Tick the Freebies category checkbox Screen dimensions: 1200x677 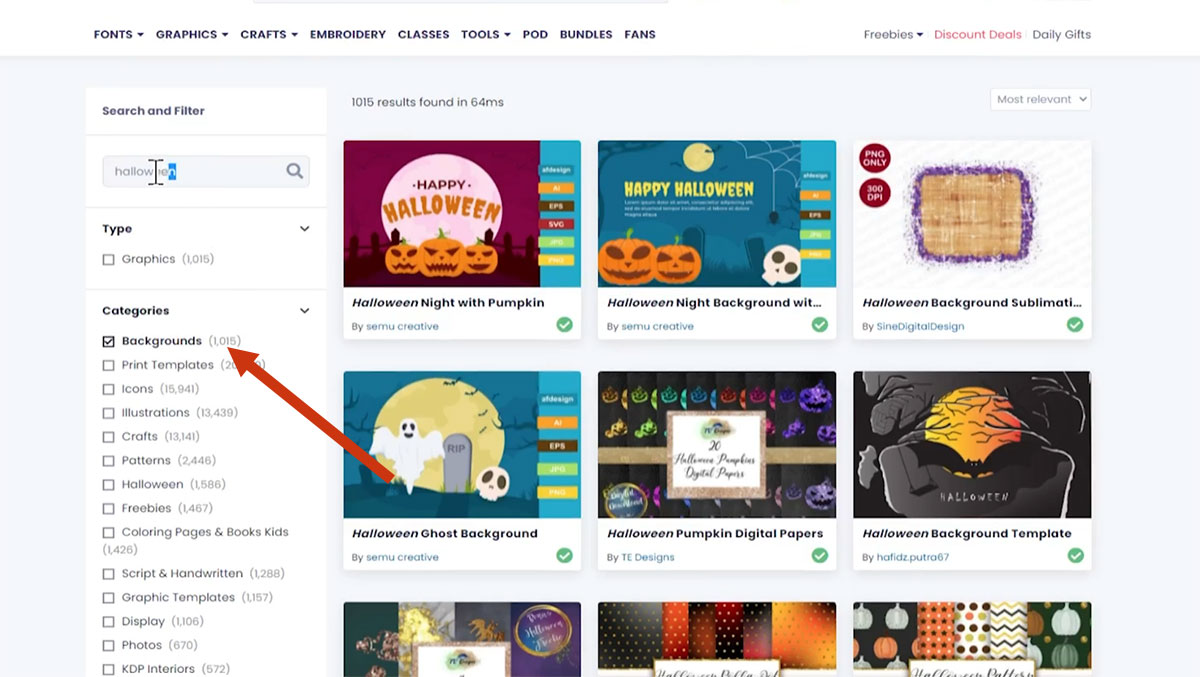click(x=108, y=509)
